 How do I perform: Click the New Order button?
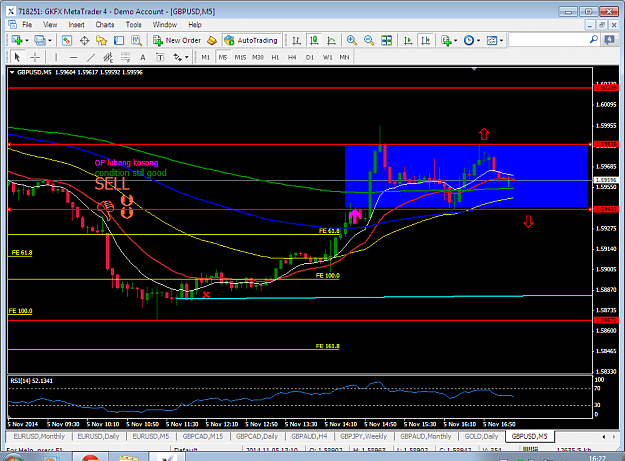(x=177, y=40)
